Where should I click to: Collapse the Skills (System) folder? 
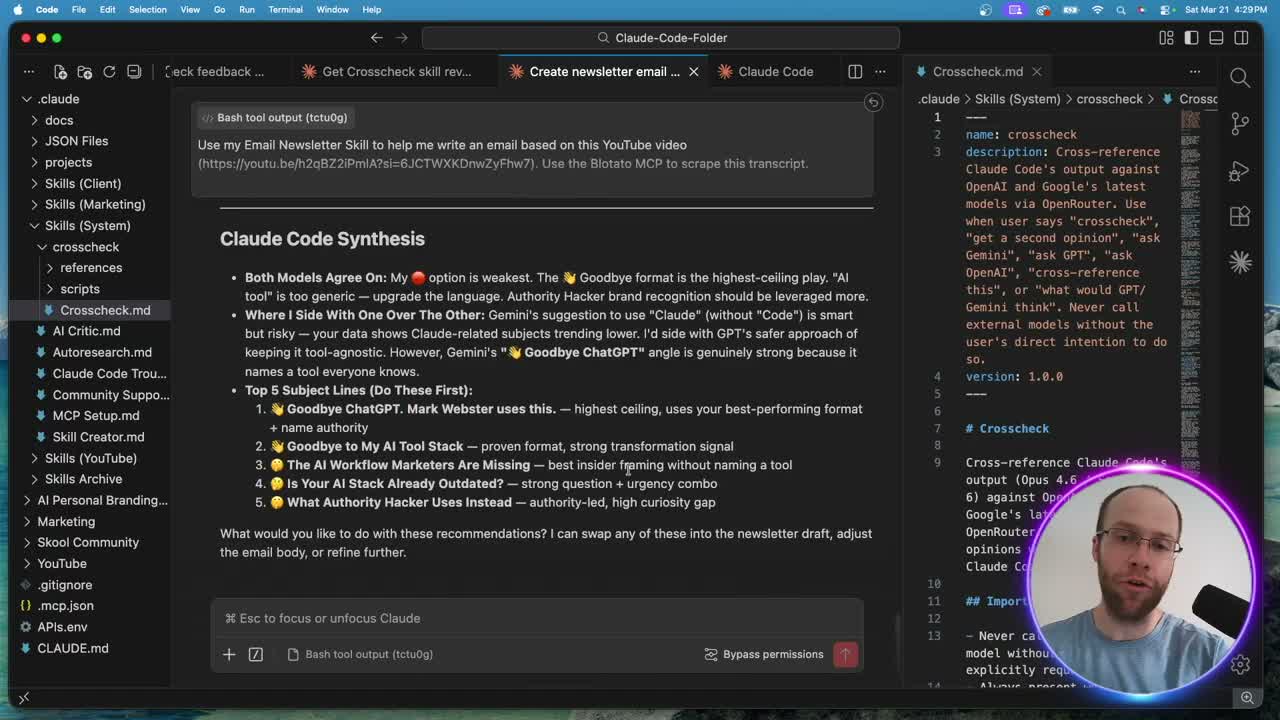(x=87, y=225)
